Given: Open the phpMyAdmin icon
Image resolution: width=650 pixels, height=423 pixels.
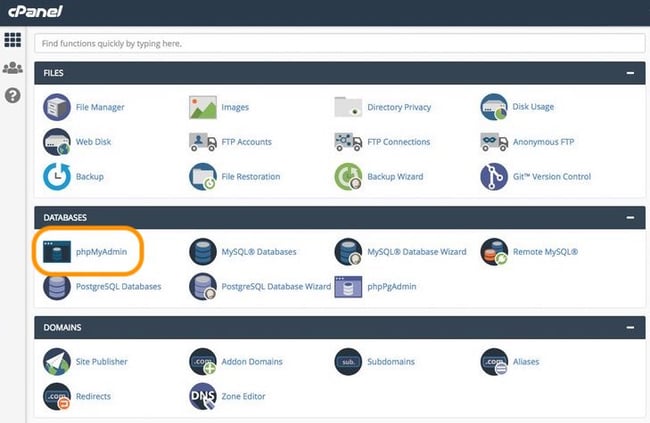Looking at the screenshot, I should pyautogui.click(x=57, y=252).
